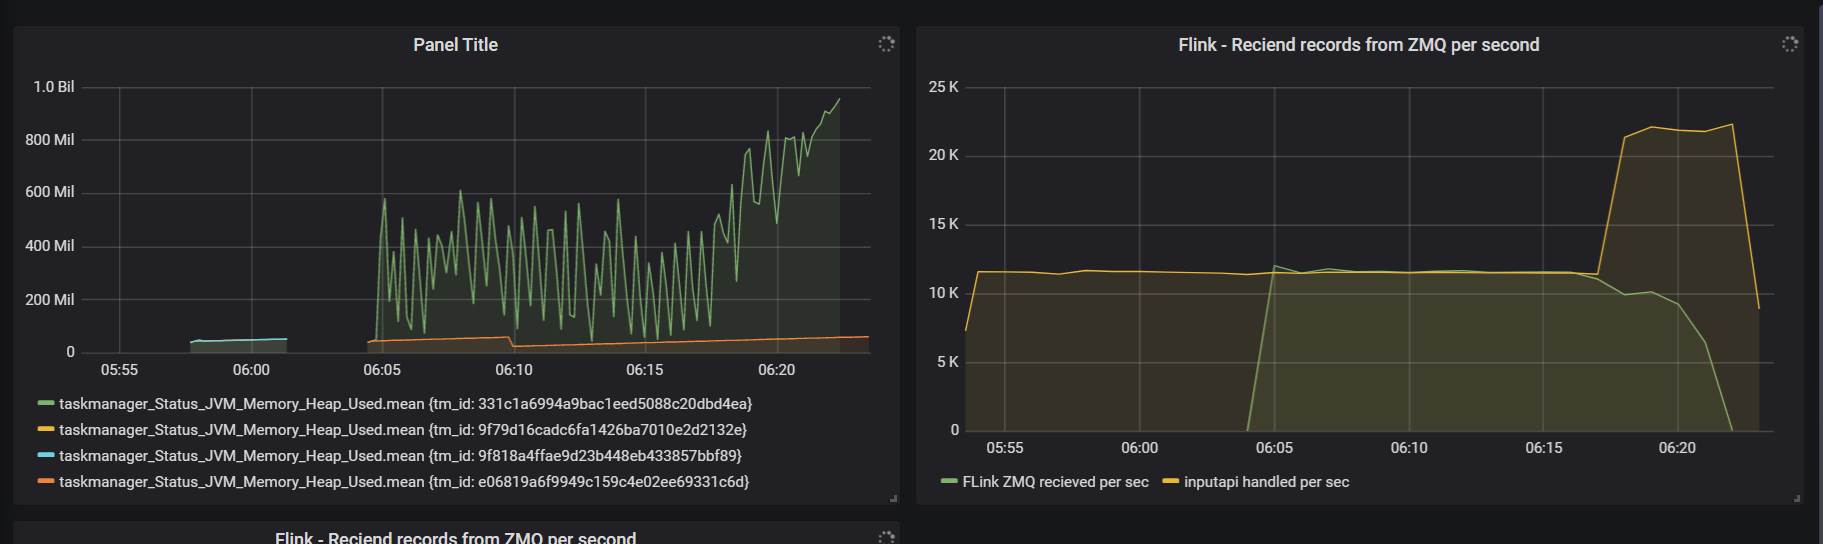Click the green swatch beside FLink ZMQ recieved legend
This screenshot has width=1823, height=544.
coord(949,482)
